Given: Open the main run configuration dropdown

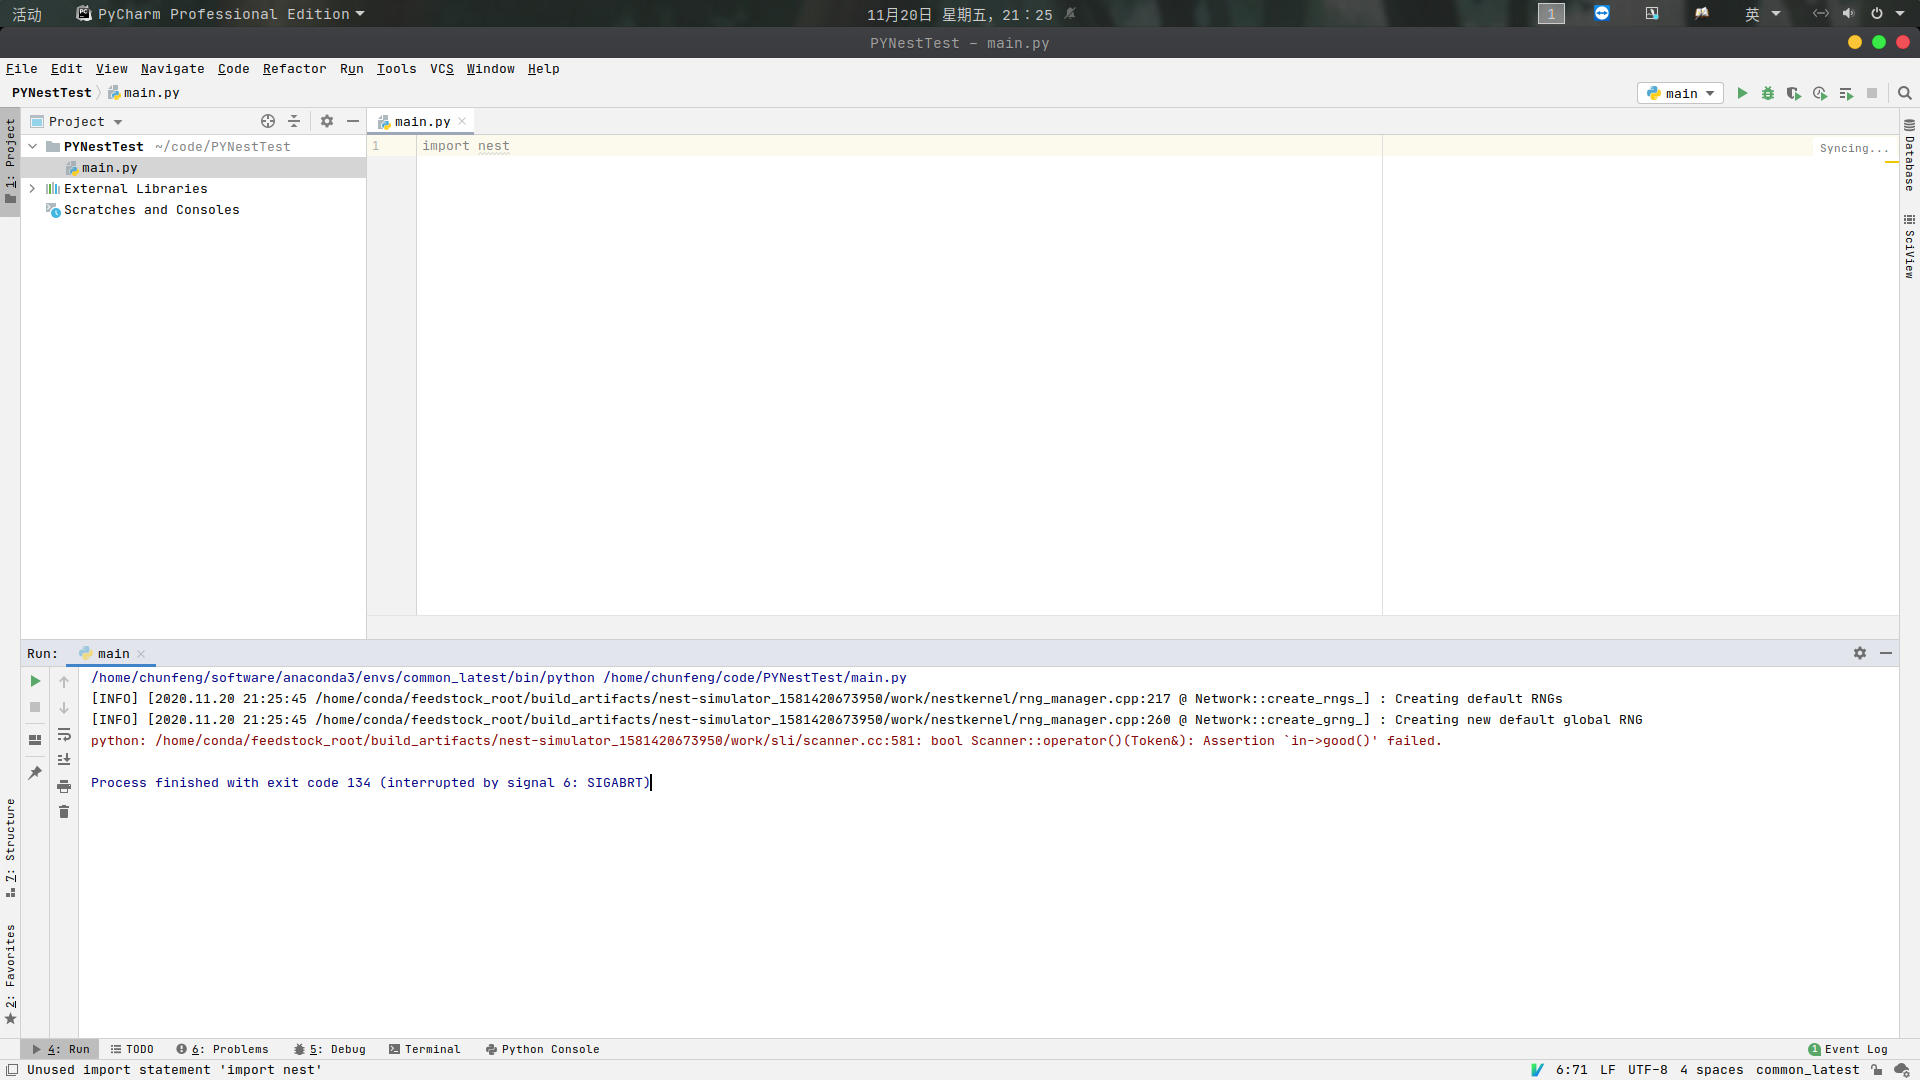Looking at the screenshot, I should [1680, 92].
